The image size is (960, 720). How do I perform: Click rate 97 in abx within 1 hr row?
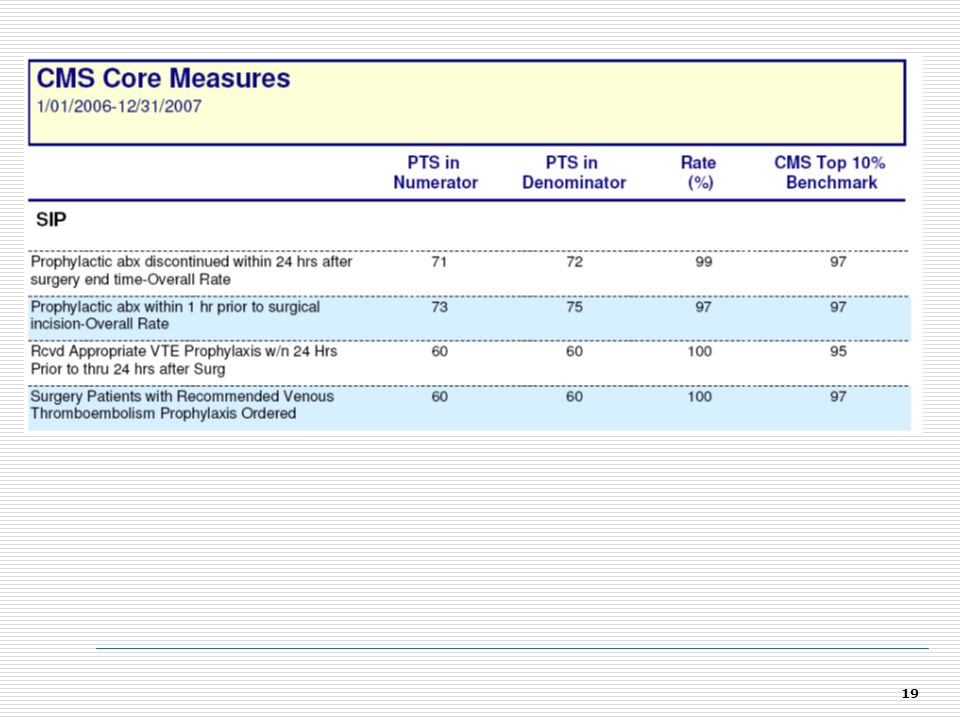tap(703, 307)
